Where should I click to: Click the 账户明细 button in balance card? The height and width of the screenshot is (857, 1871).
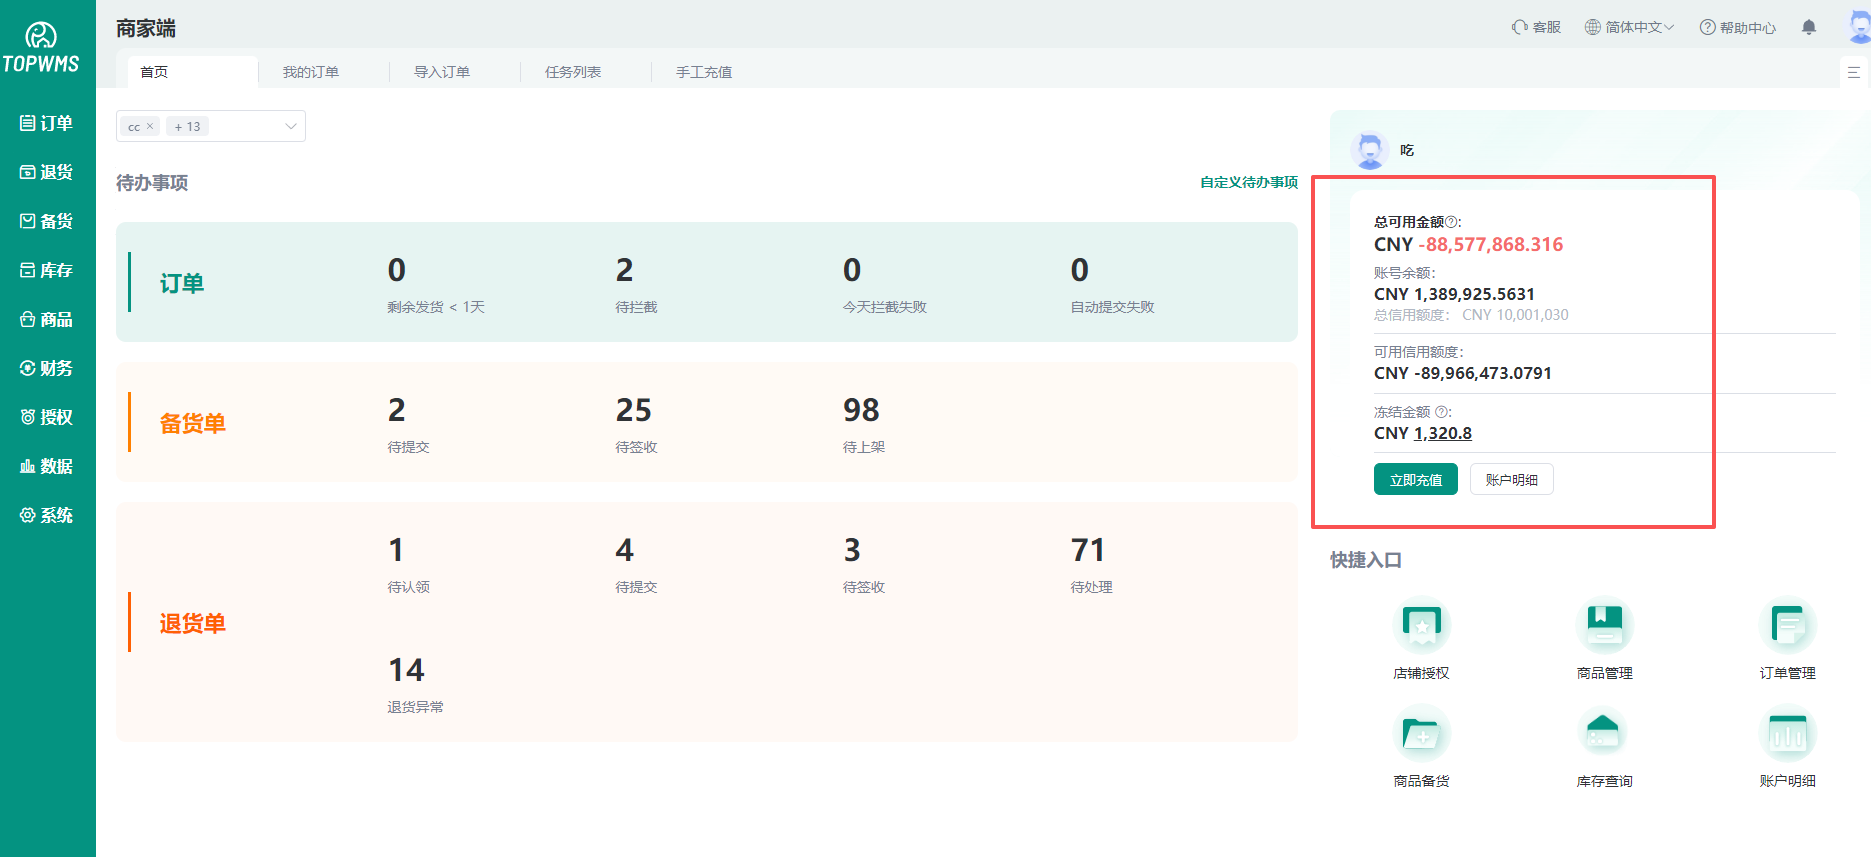pos(1512,480)
